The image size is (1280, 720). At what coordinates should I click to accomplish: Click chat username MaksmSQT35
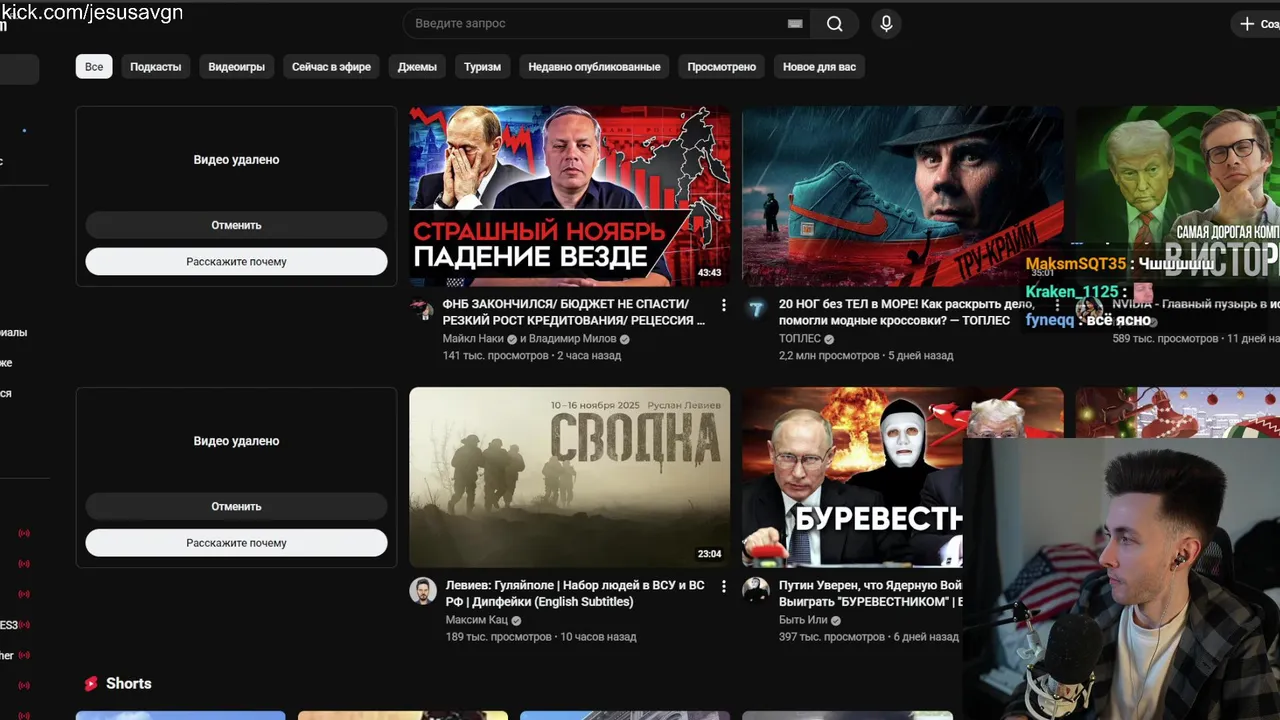[1076, 264]
